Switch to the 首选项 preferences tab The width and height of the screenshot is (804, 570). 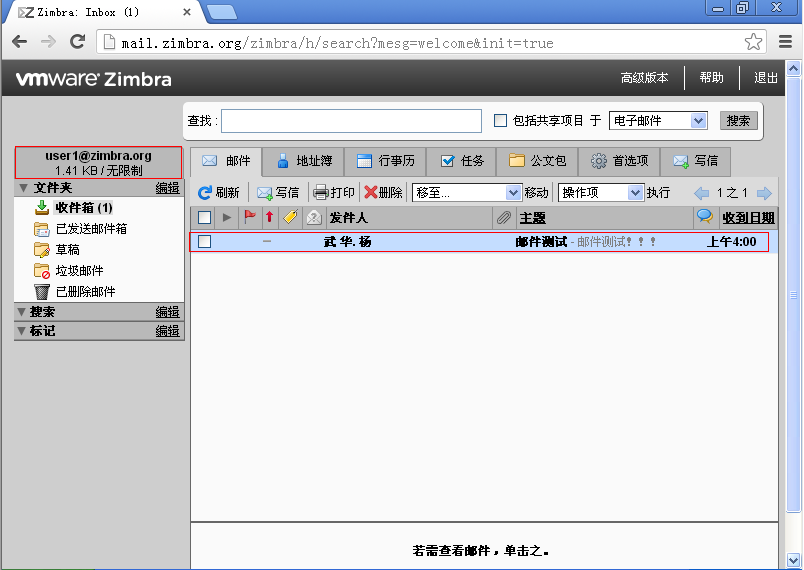click(x=619, y=161)
